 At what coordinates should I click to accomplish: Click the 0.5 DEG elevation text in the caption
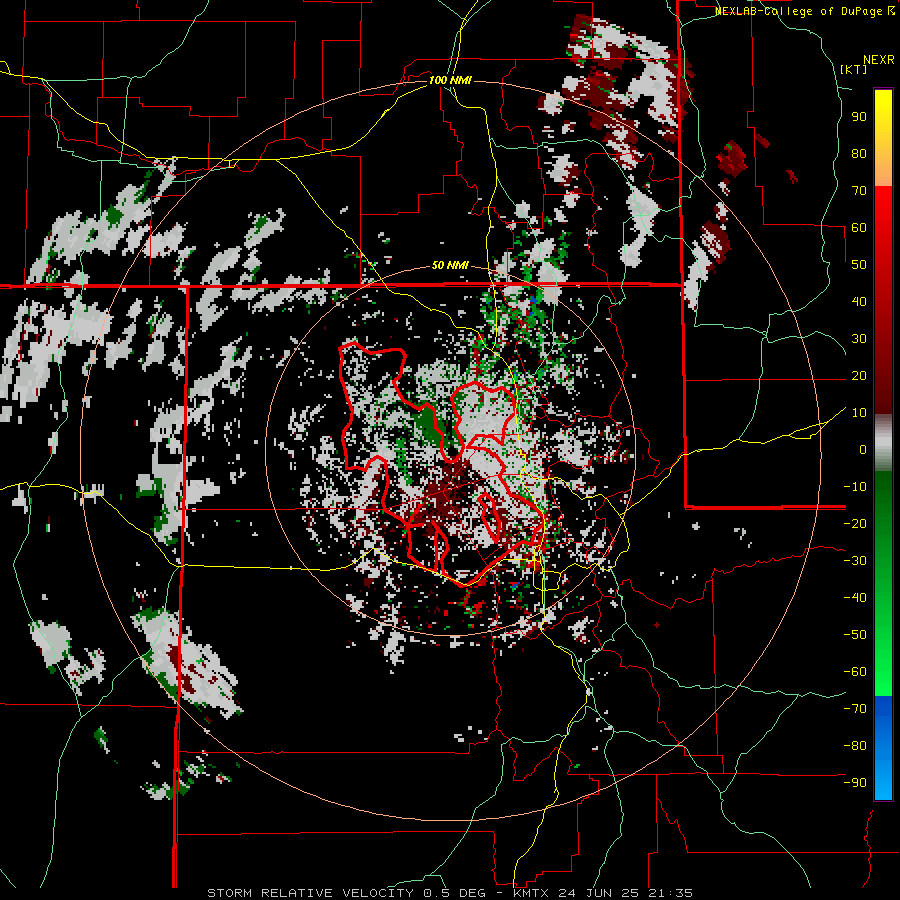[455, 893]
